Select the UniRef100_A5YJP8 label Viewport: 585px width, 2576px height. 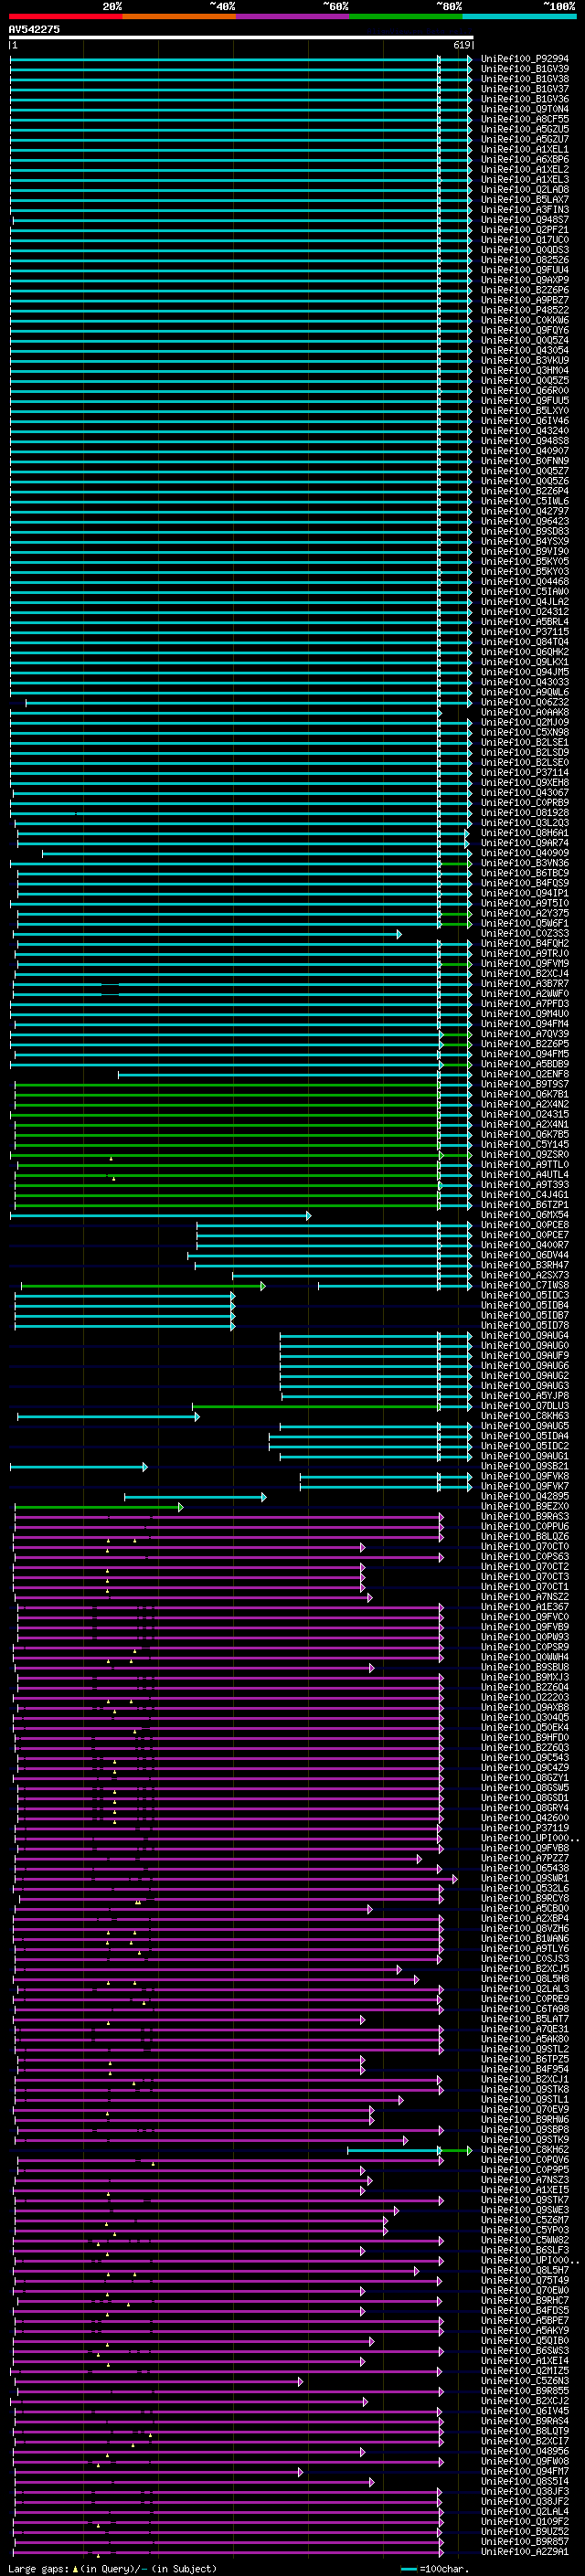coord(525,1396)
